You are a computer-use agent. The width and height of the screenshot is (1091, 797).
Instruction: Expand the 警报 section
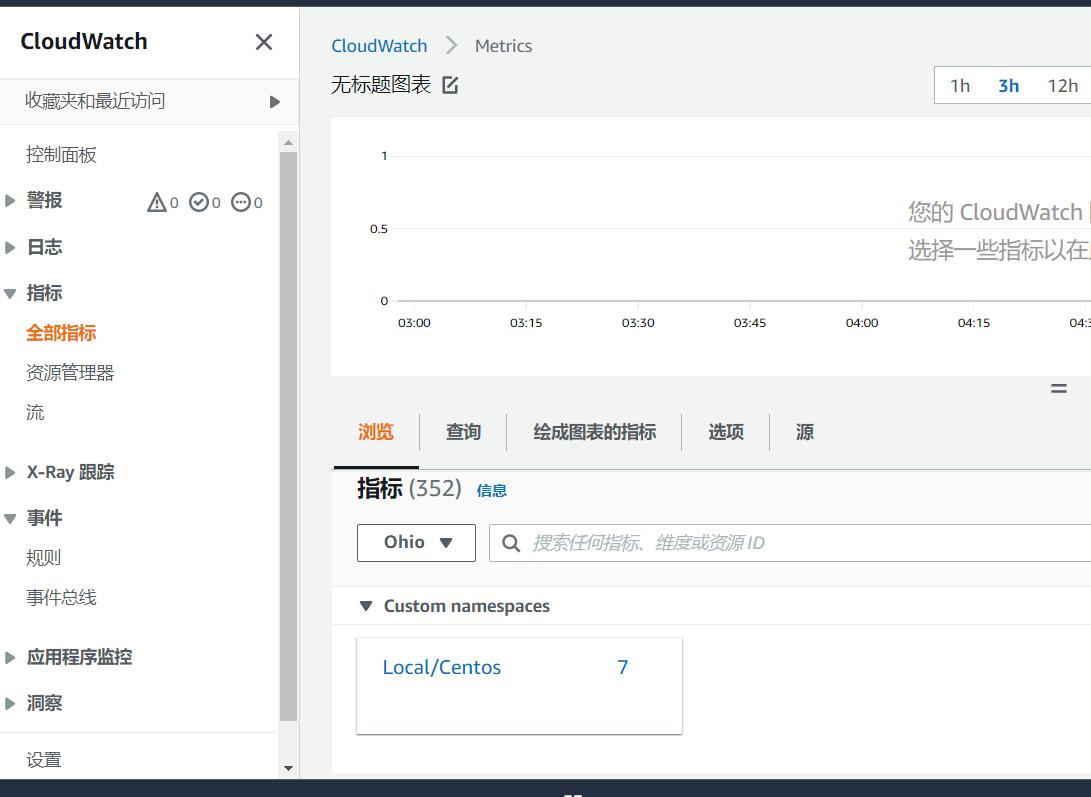point(10,201)
